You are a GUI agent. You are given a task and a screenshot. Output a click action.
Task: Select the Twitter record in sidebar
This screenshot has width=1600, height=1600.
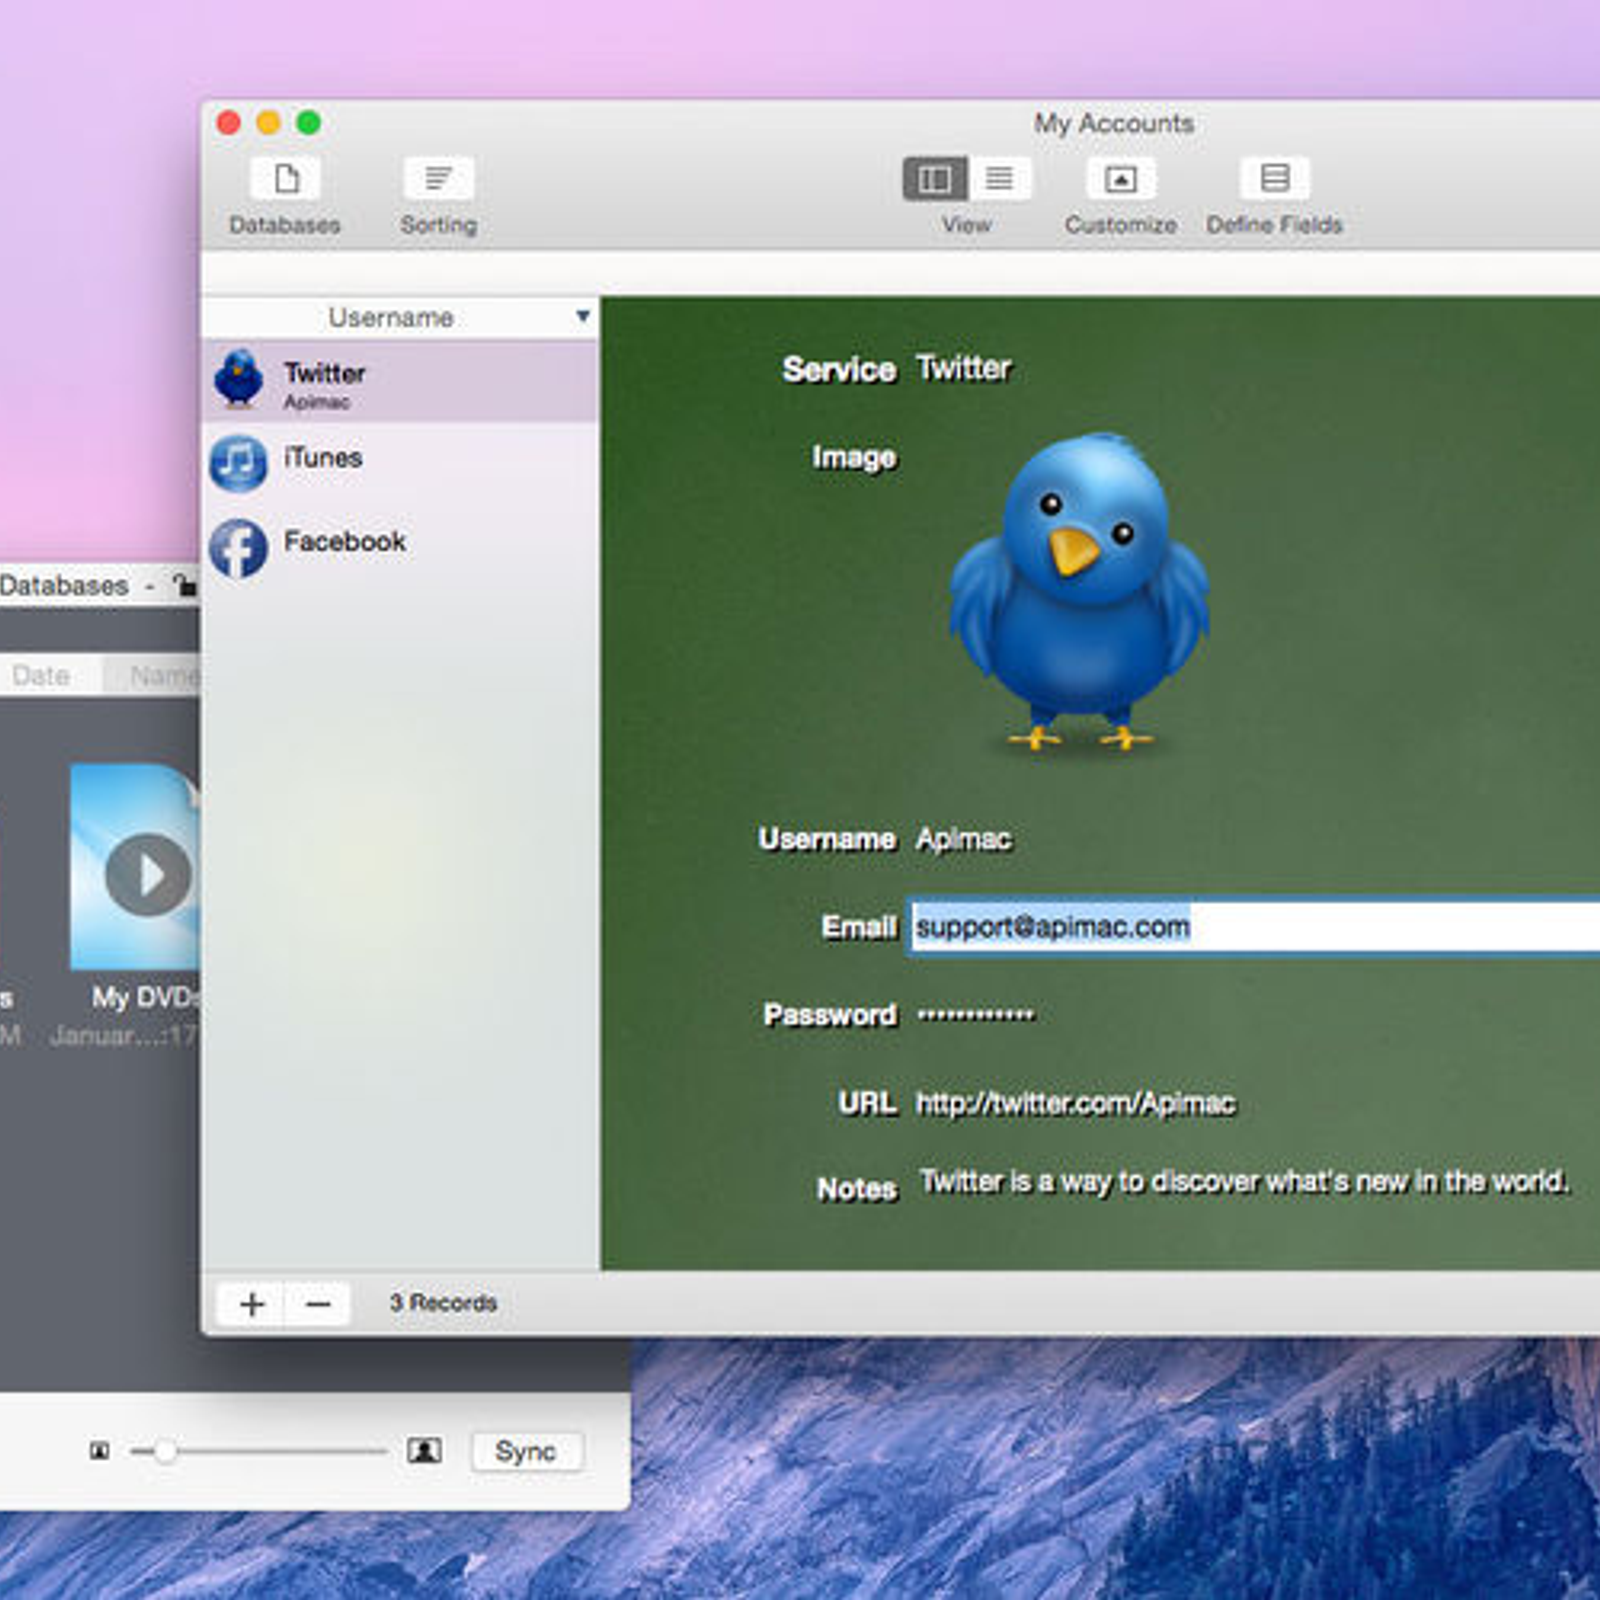pos(400,381)
